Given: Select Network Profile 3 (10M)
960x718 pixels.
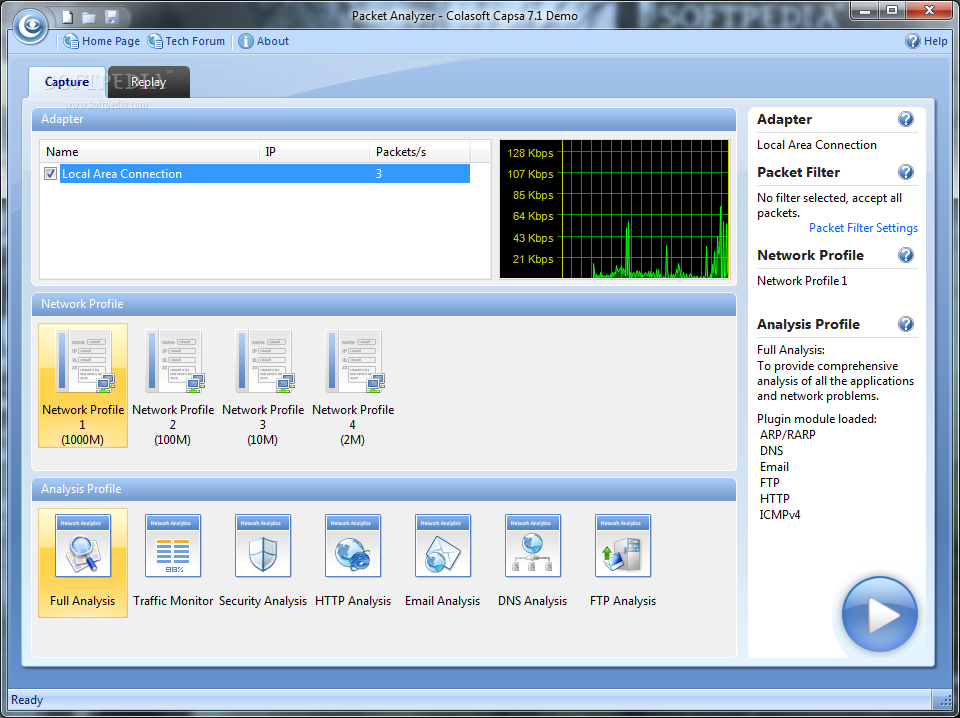Looking at the screenshot, I should click(x=262, y=360).
